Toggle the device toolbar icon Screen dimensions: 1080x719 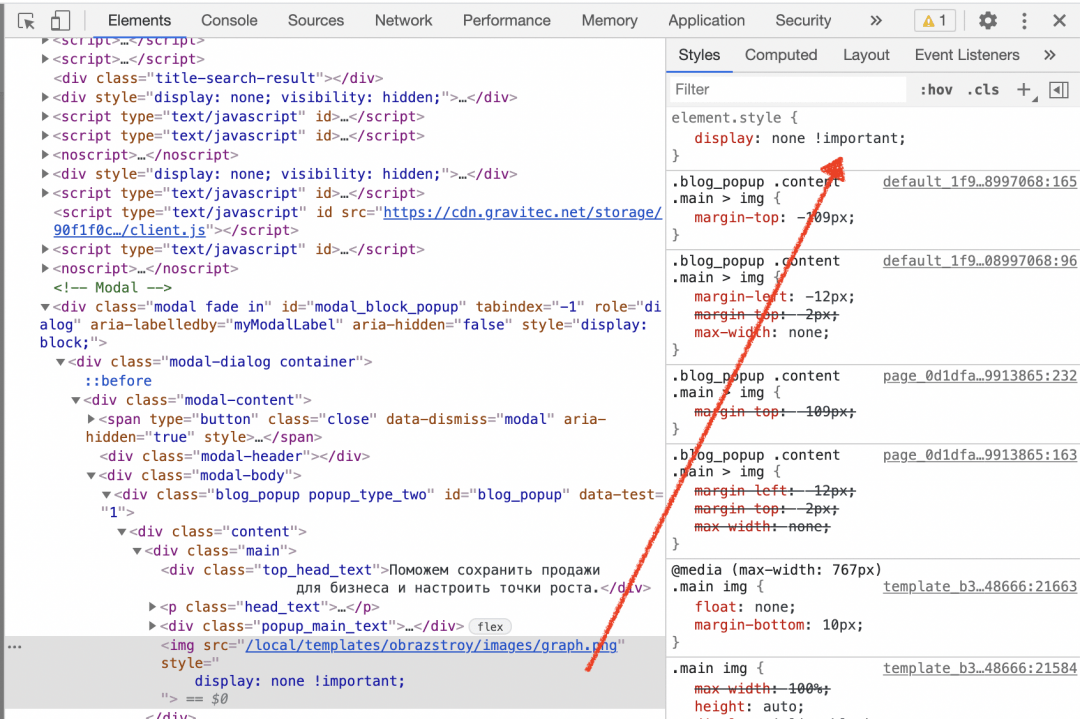tap(62, 20)
